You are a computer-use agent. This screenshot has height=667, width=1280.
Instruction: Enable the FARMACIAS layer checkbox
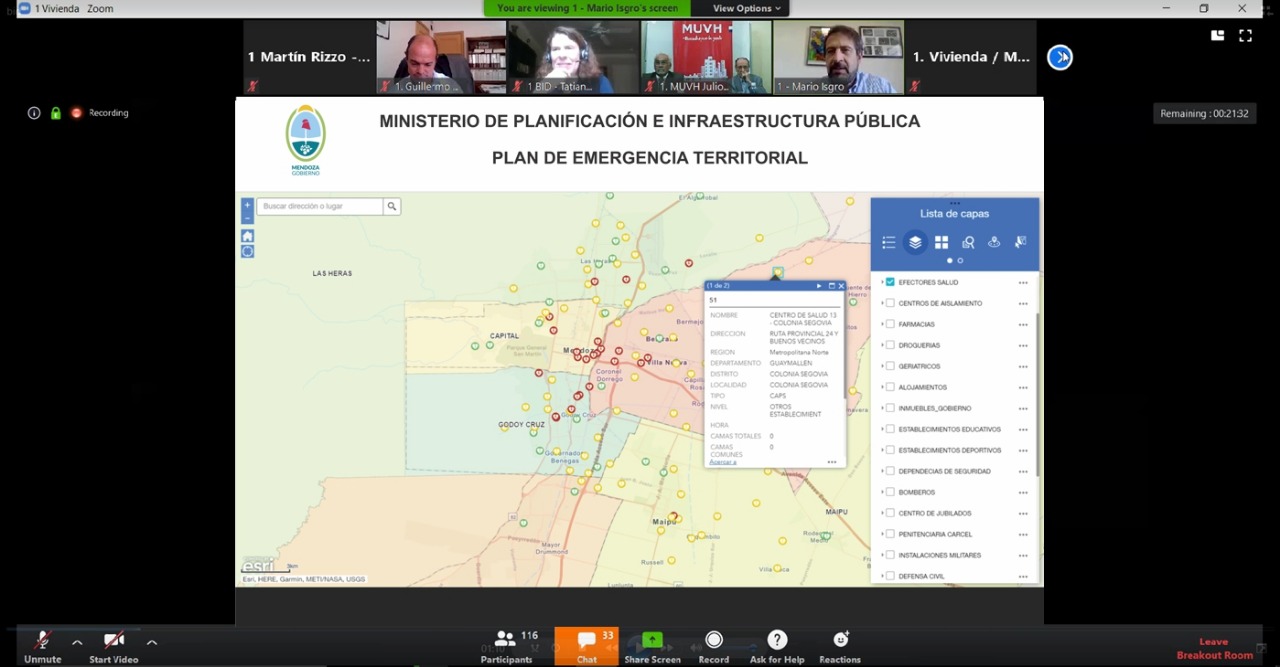[890, 324]
